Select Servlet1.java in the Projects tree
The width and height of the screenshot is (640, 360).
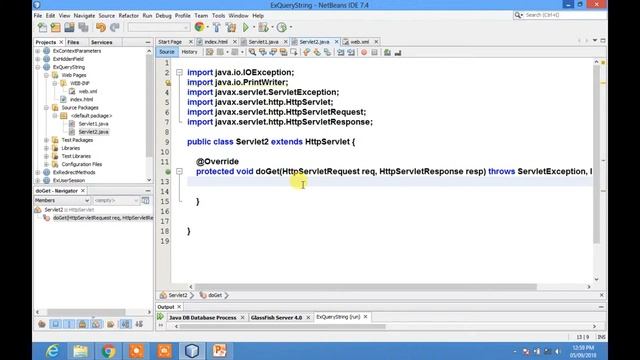point(93,124)
